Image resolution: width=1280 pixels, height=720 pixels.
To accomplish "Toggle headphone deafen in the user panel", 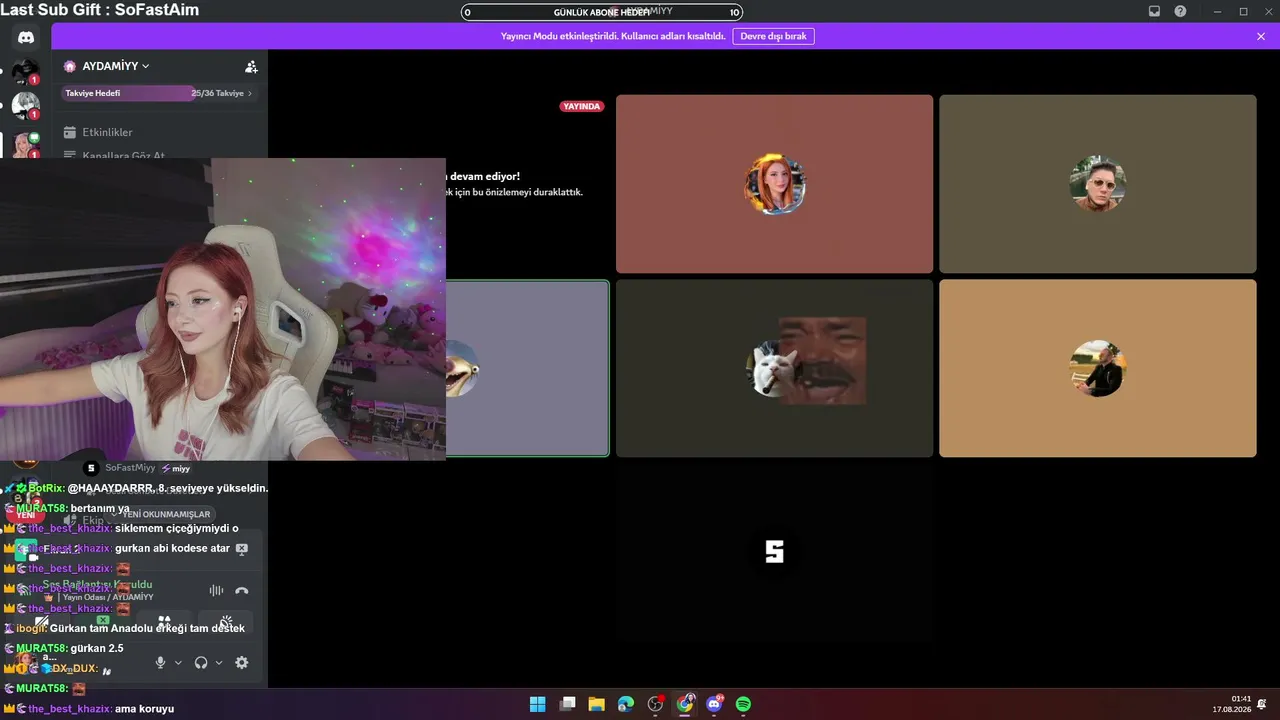I will pyautogui.click(x=201, y=662).
